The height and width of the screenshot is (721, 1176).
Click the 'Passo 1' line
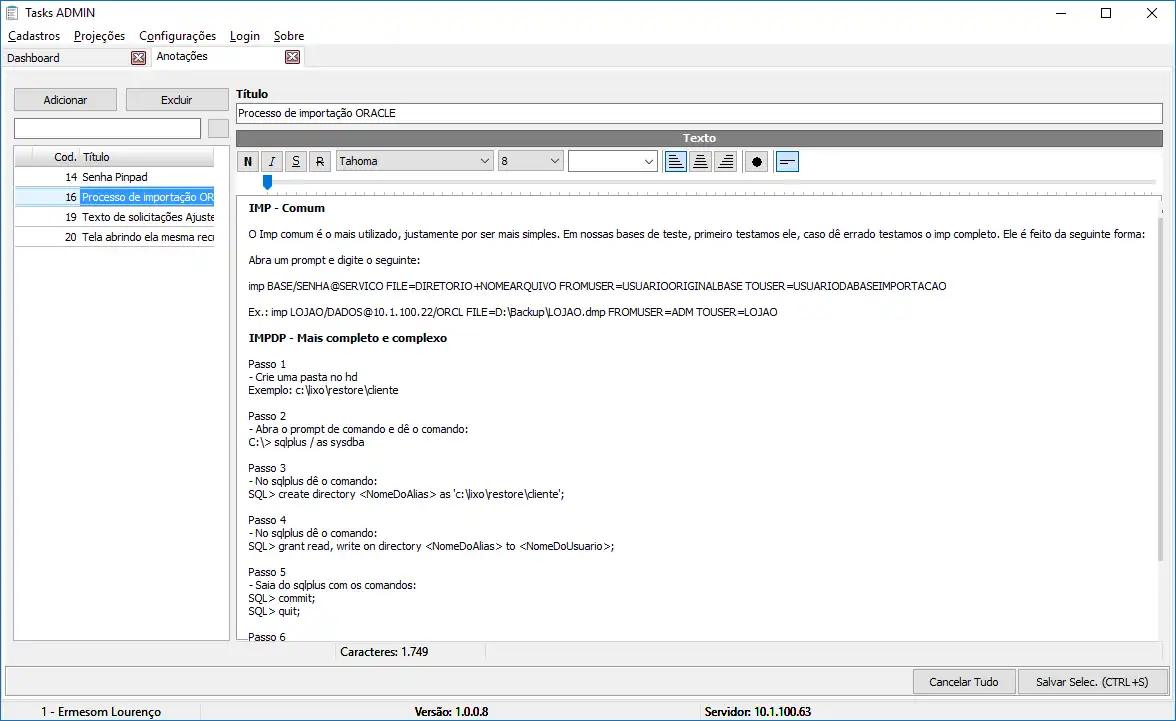tap(267, 364)
